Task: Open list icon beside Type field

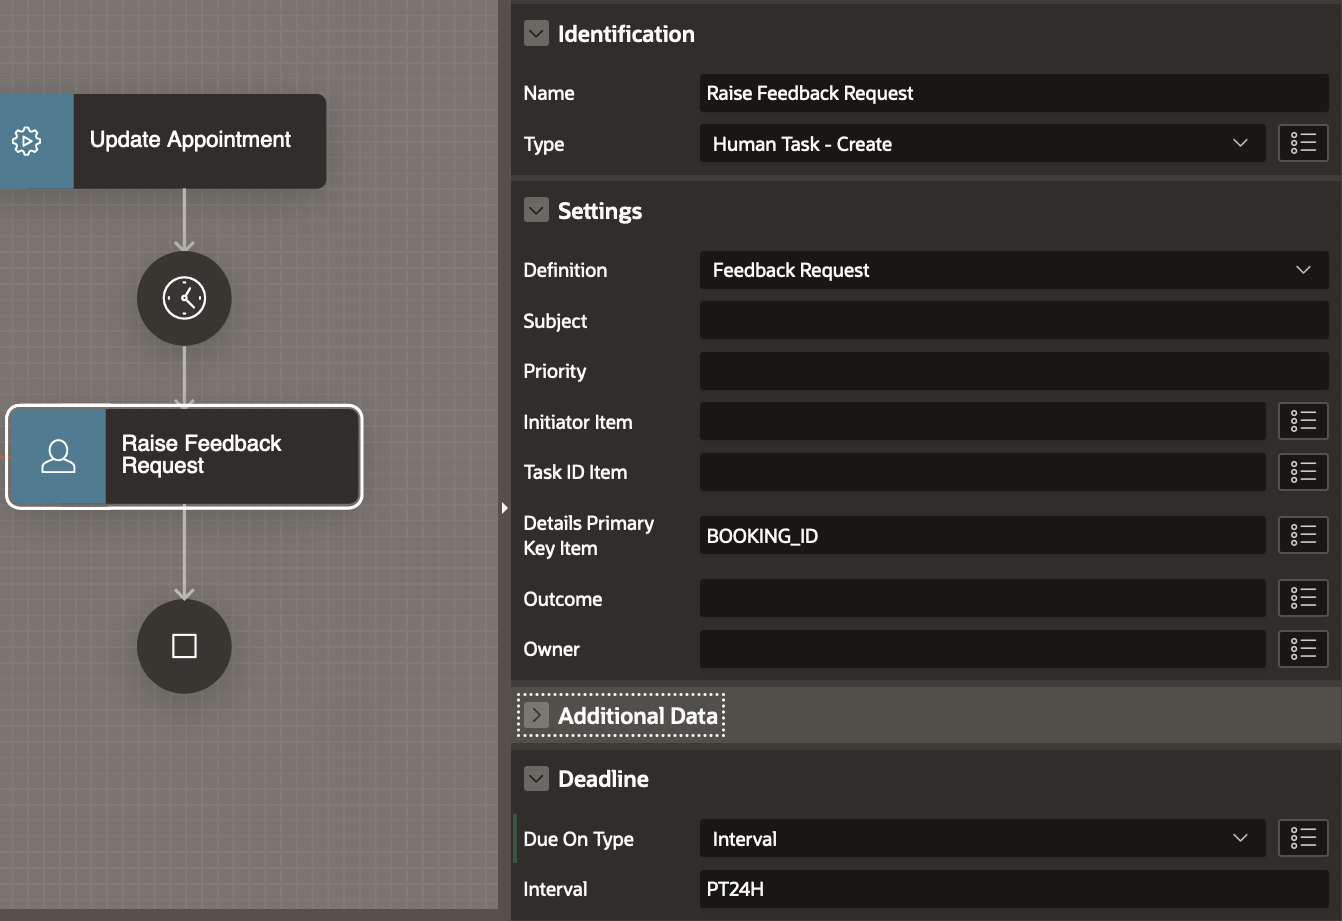Action: 1303,144
